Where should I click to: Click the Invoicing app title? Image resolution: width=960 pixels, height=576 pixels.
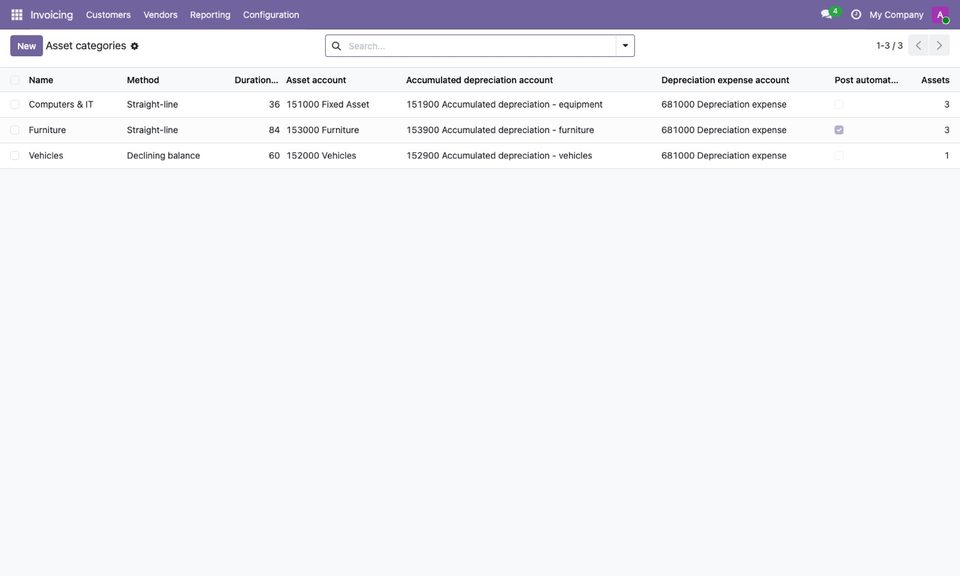tap(51, 15)
